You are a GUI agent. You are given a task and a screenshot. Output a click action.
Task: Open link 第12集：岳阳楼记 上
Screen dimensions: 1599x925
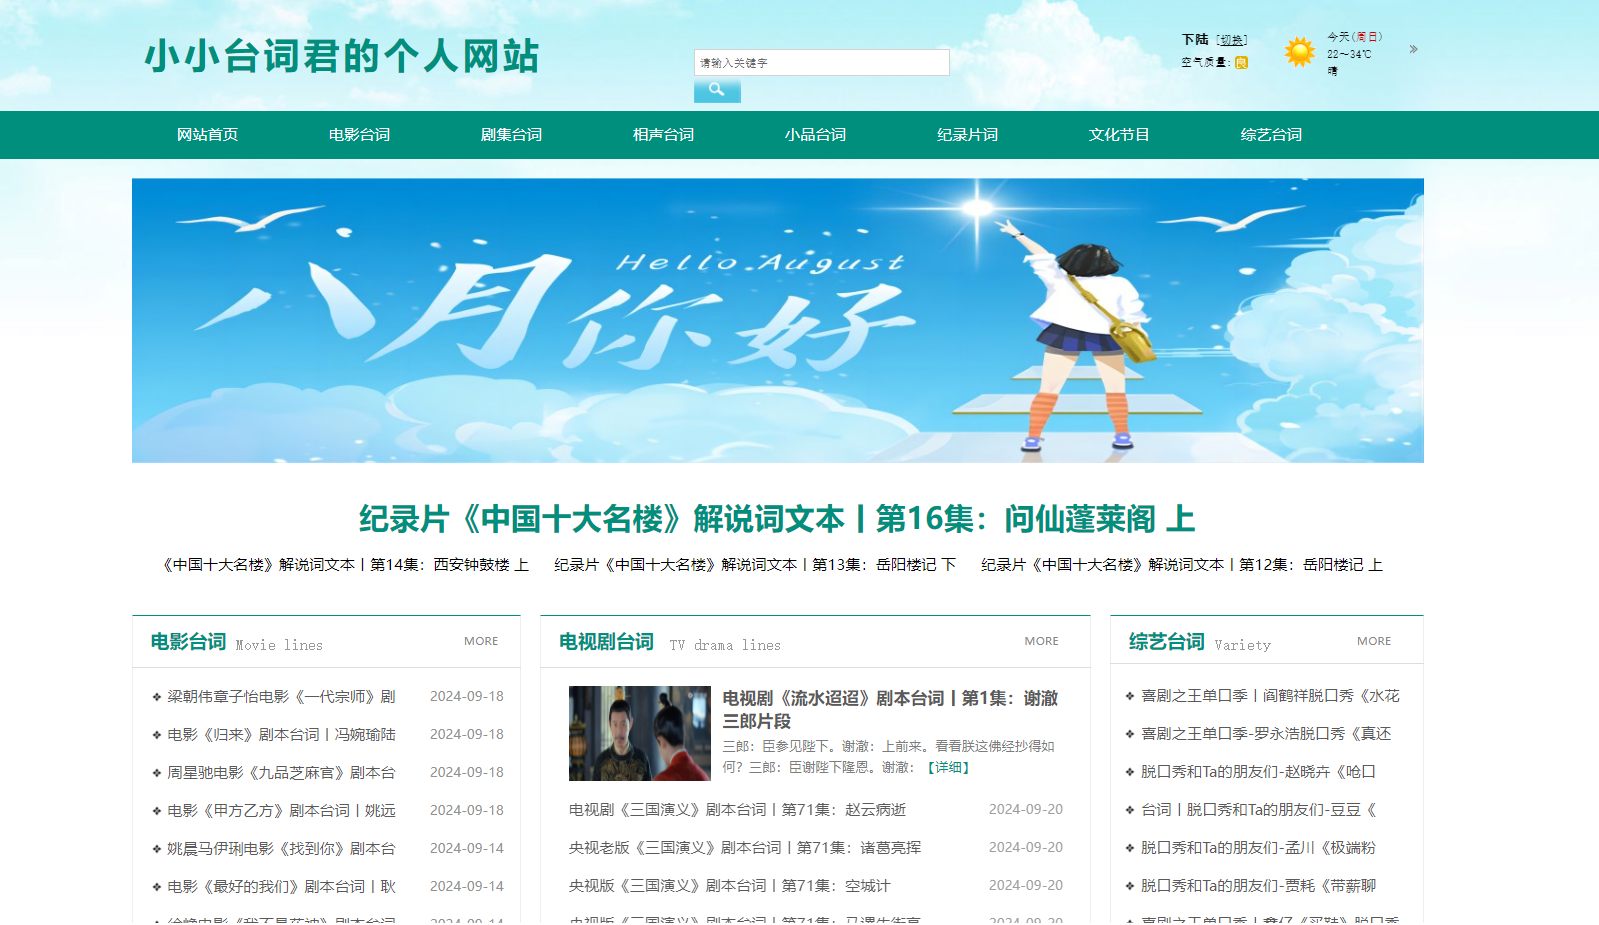1182,565
